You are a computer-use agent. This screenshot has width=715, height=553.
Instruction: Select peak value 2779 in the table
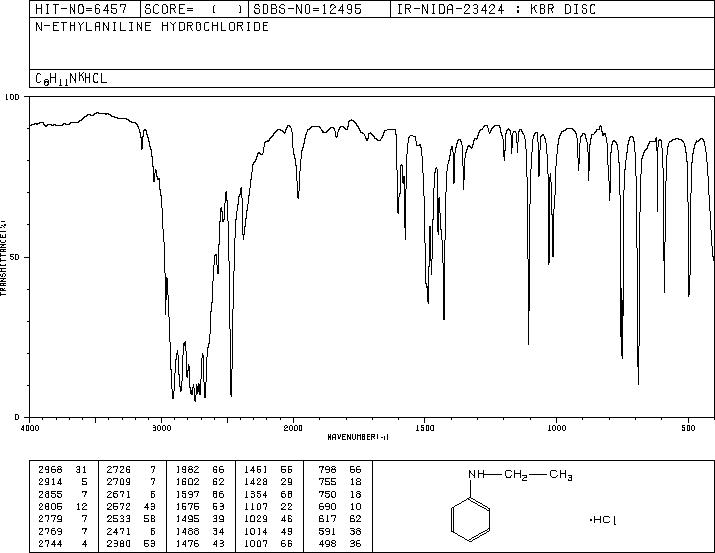pyautogui.click(x=50, y=519)
